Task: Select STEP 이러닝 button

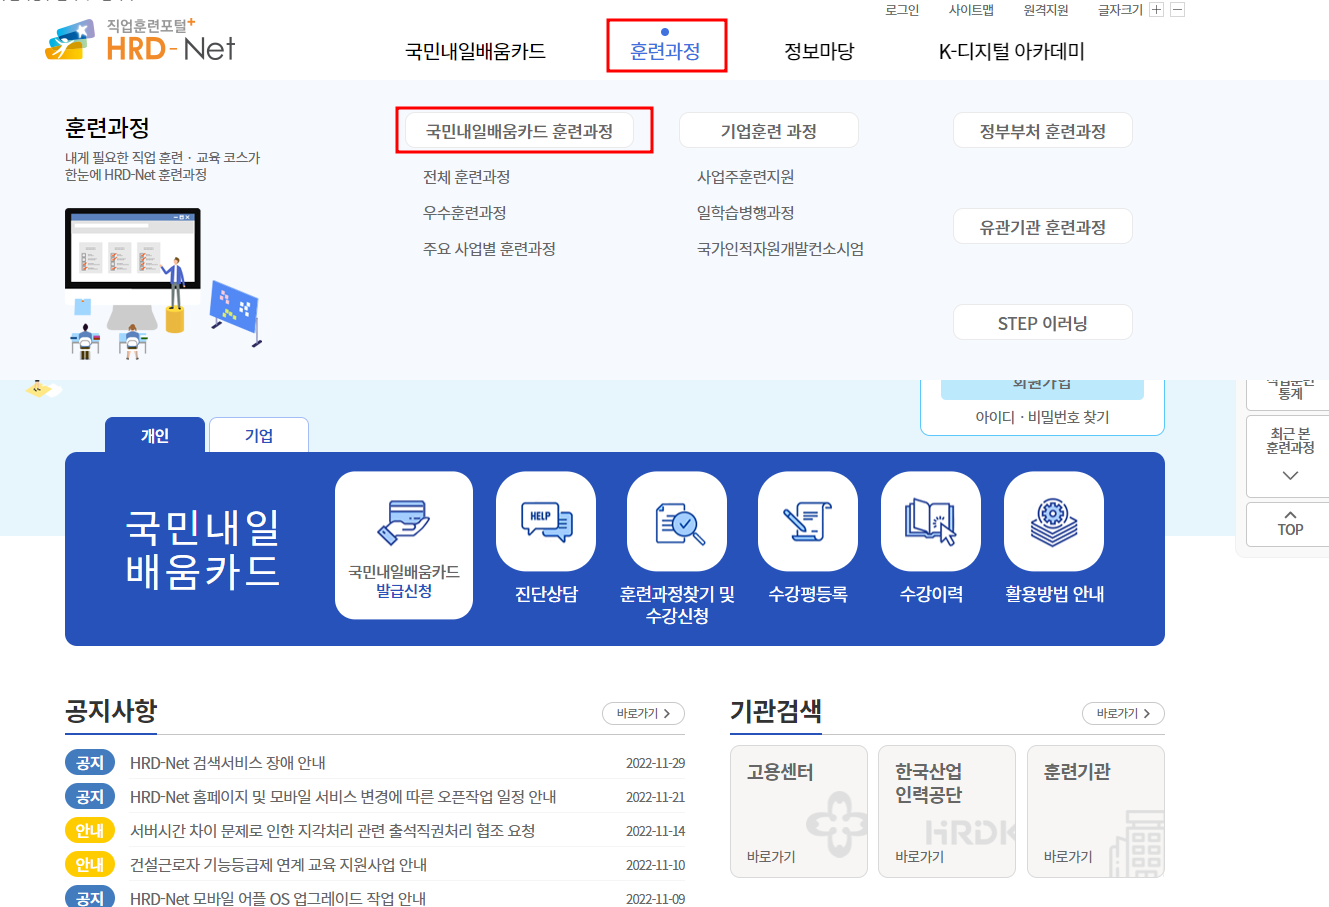Action: point(1043,323)
